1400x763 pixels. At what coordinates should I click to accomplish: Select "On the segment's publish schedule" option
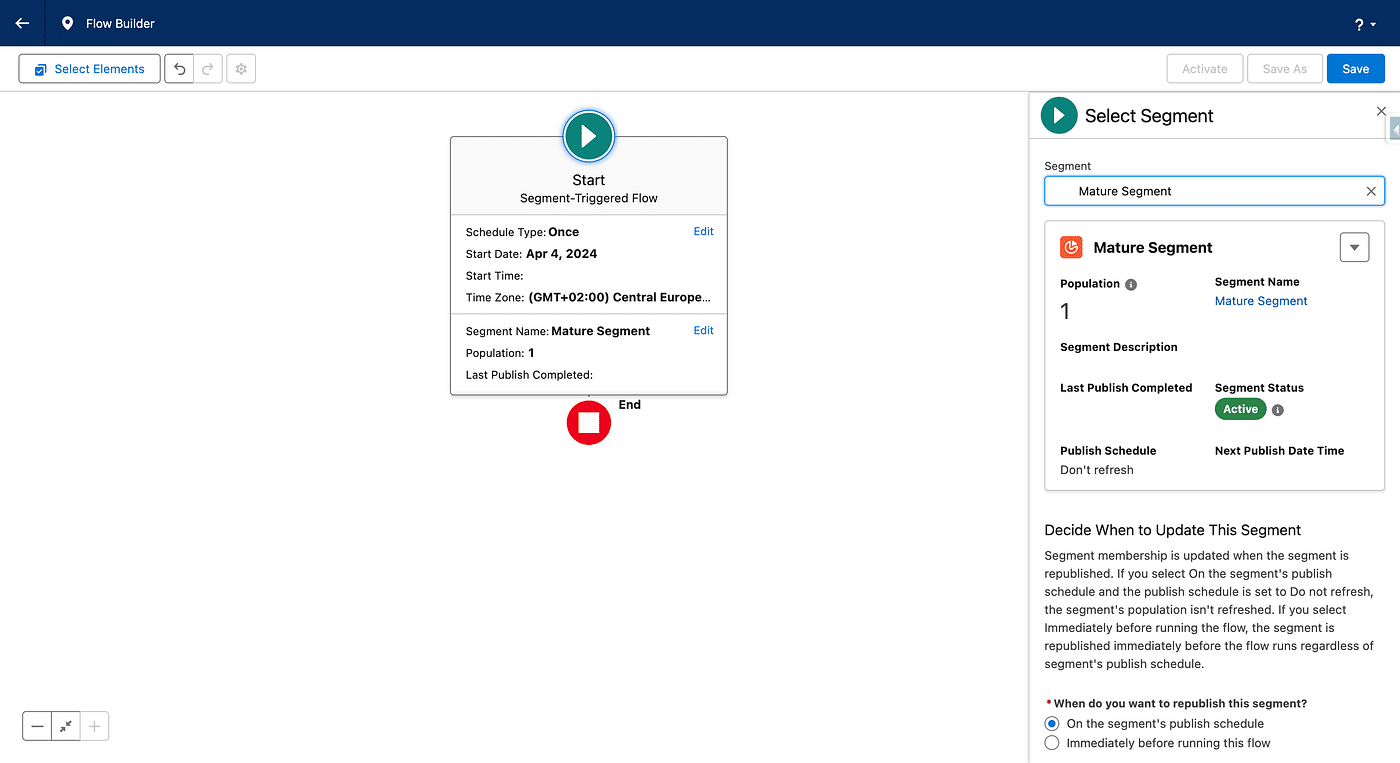[1051, 723]
